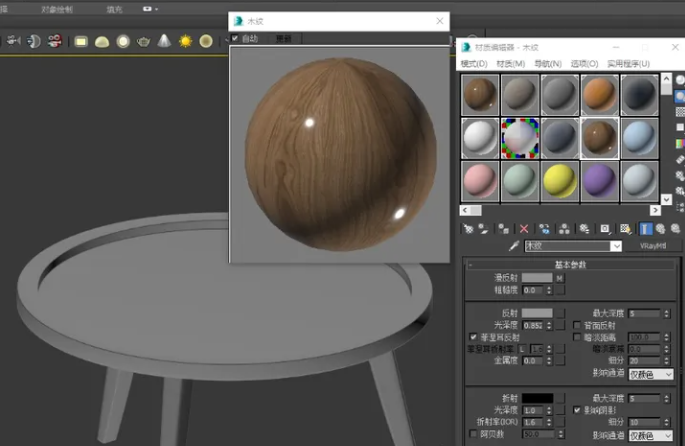Click the sun light icon in toolbar
685x446 pixels.
click(185, 41)
